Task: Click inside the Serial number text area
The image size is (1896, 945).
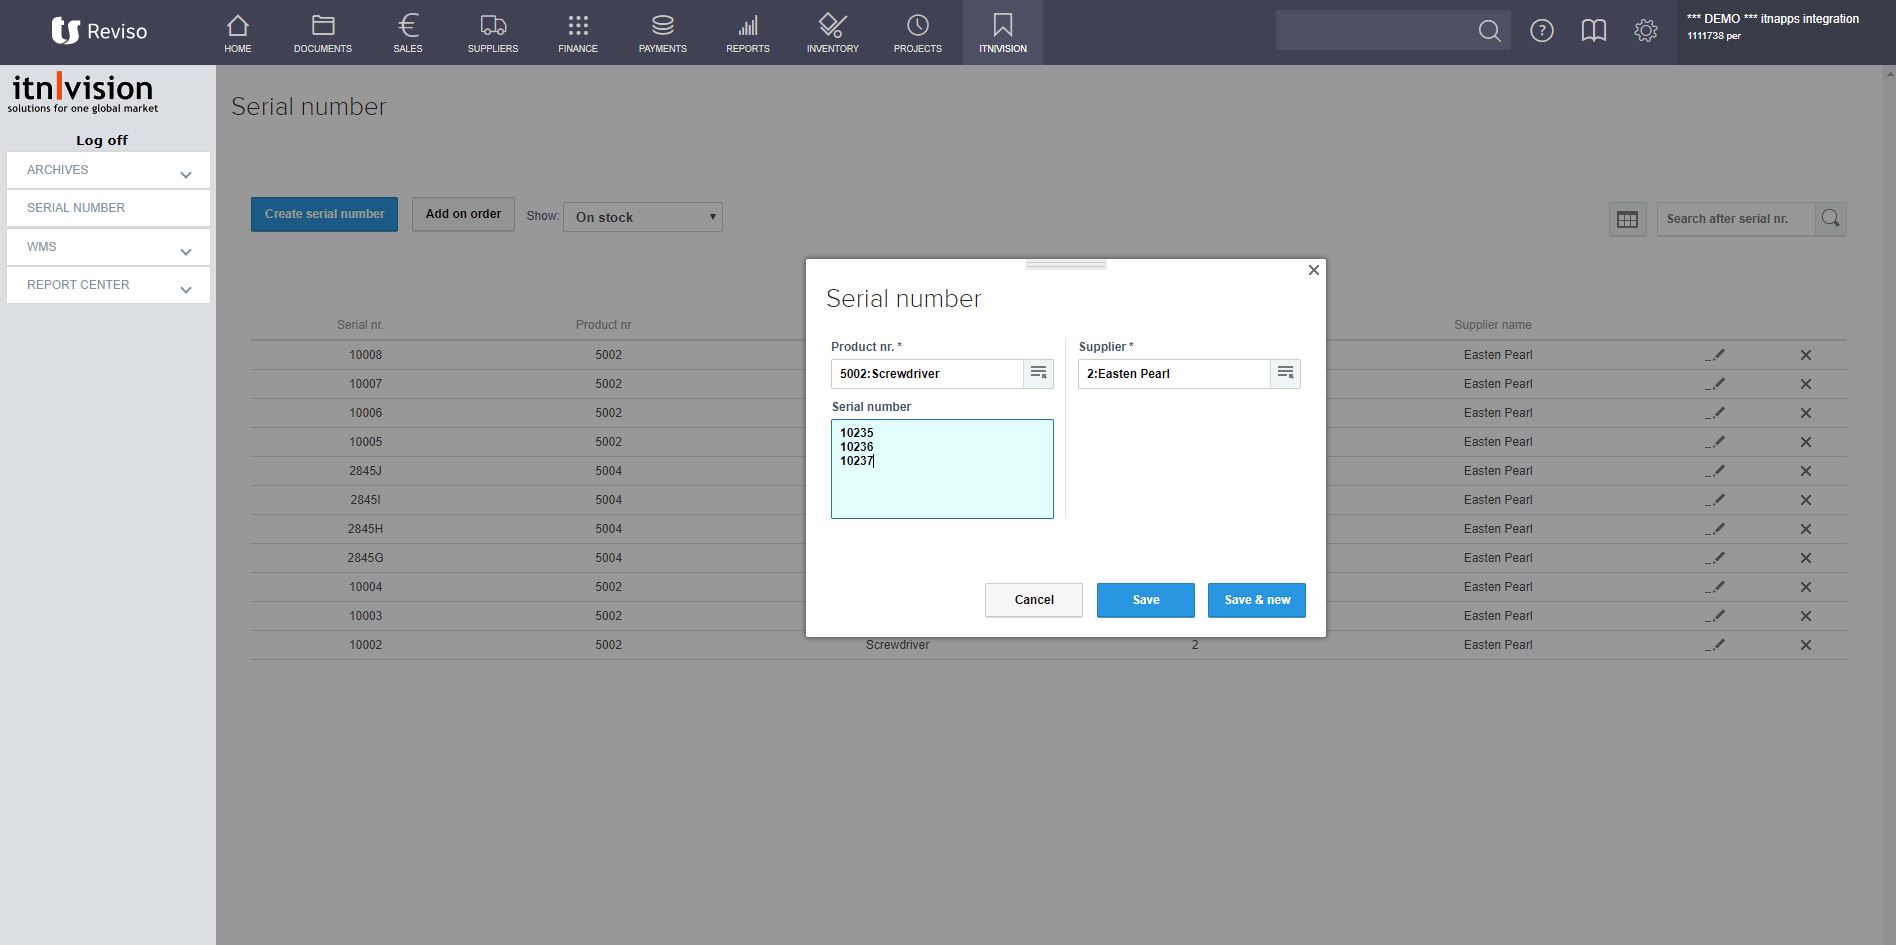Action: [x=941, y=485]
